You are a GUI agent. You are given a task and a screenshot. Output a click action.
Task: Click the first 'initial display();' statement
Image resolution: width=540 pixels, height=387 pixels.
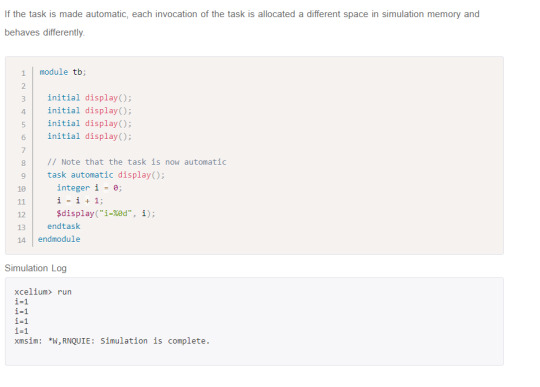[x=90, y=98]
